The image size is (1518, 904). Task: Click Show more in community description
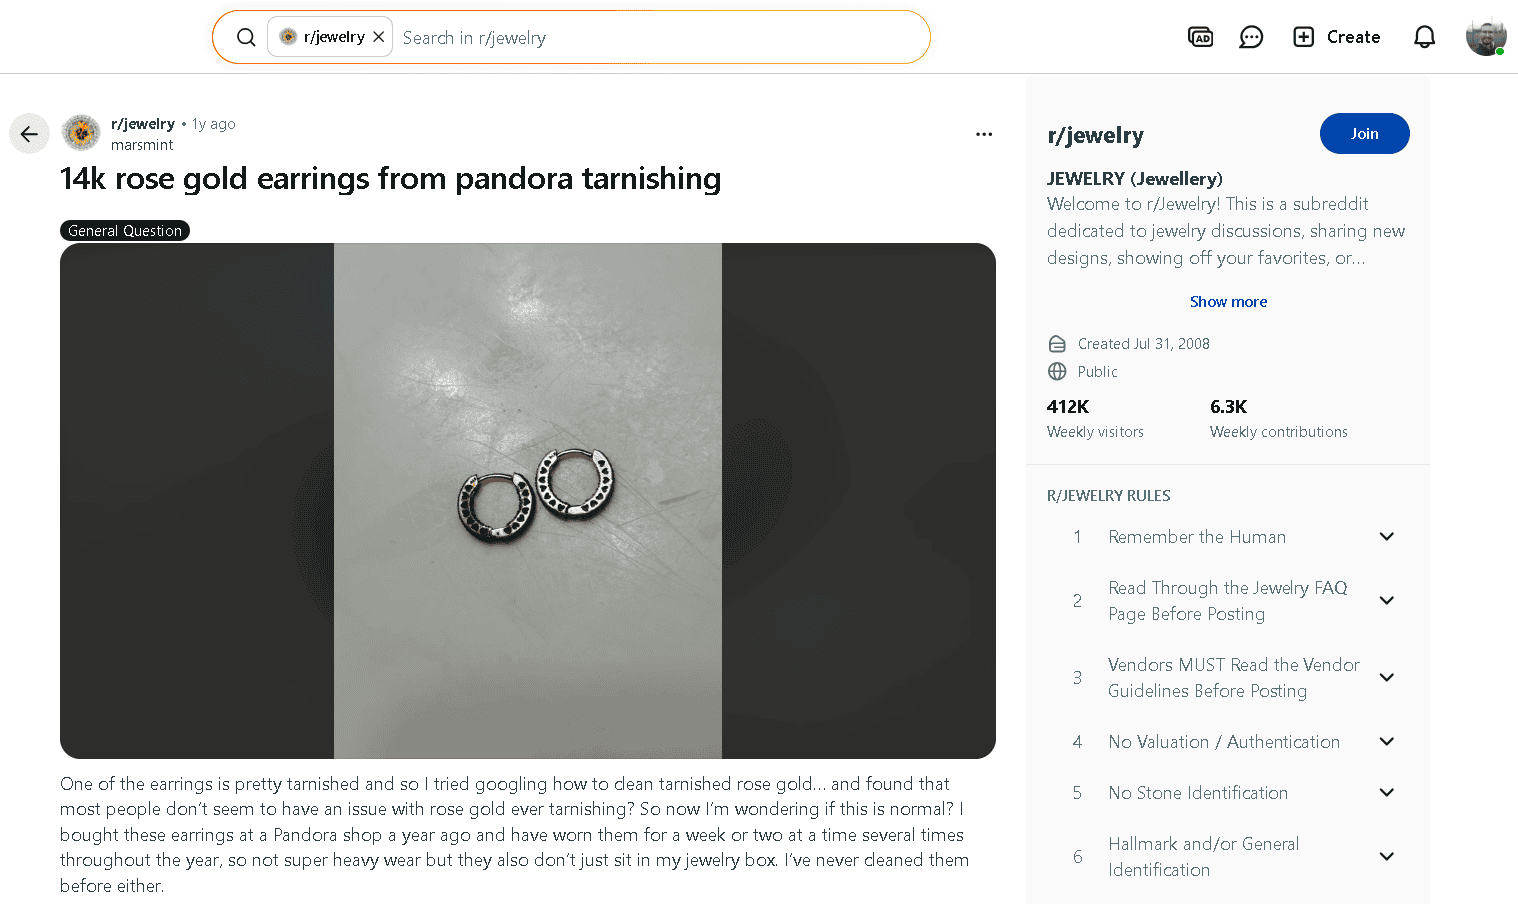[x=1228, y=302]
